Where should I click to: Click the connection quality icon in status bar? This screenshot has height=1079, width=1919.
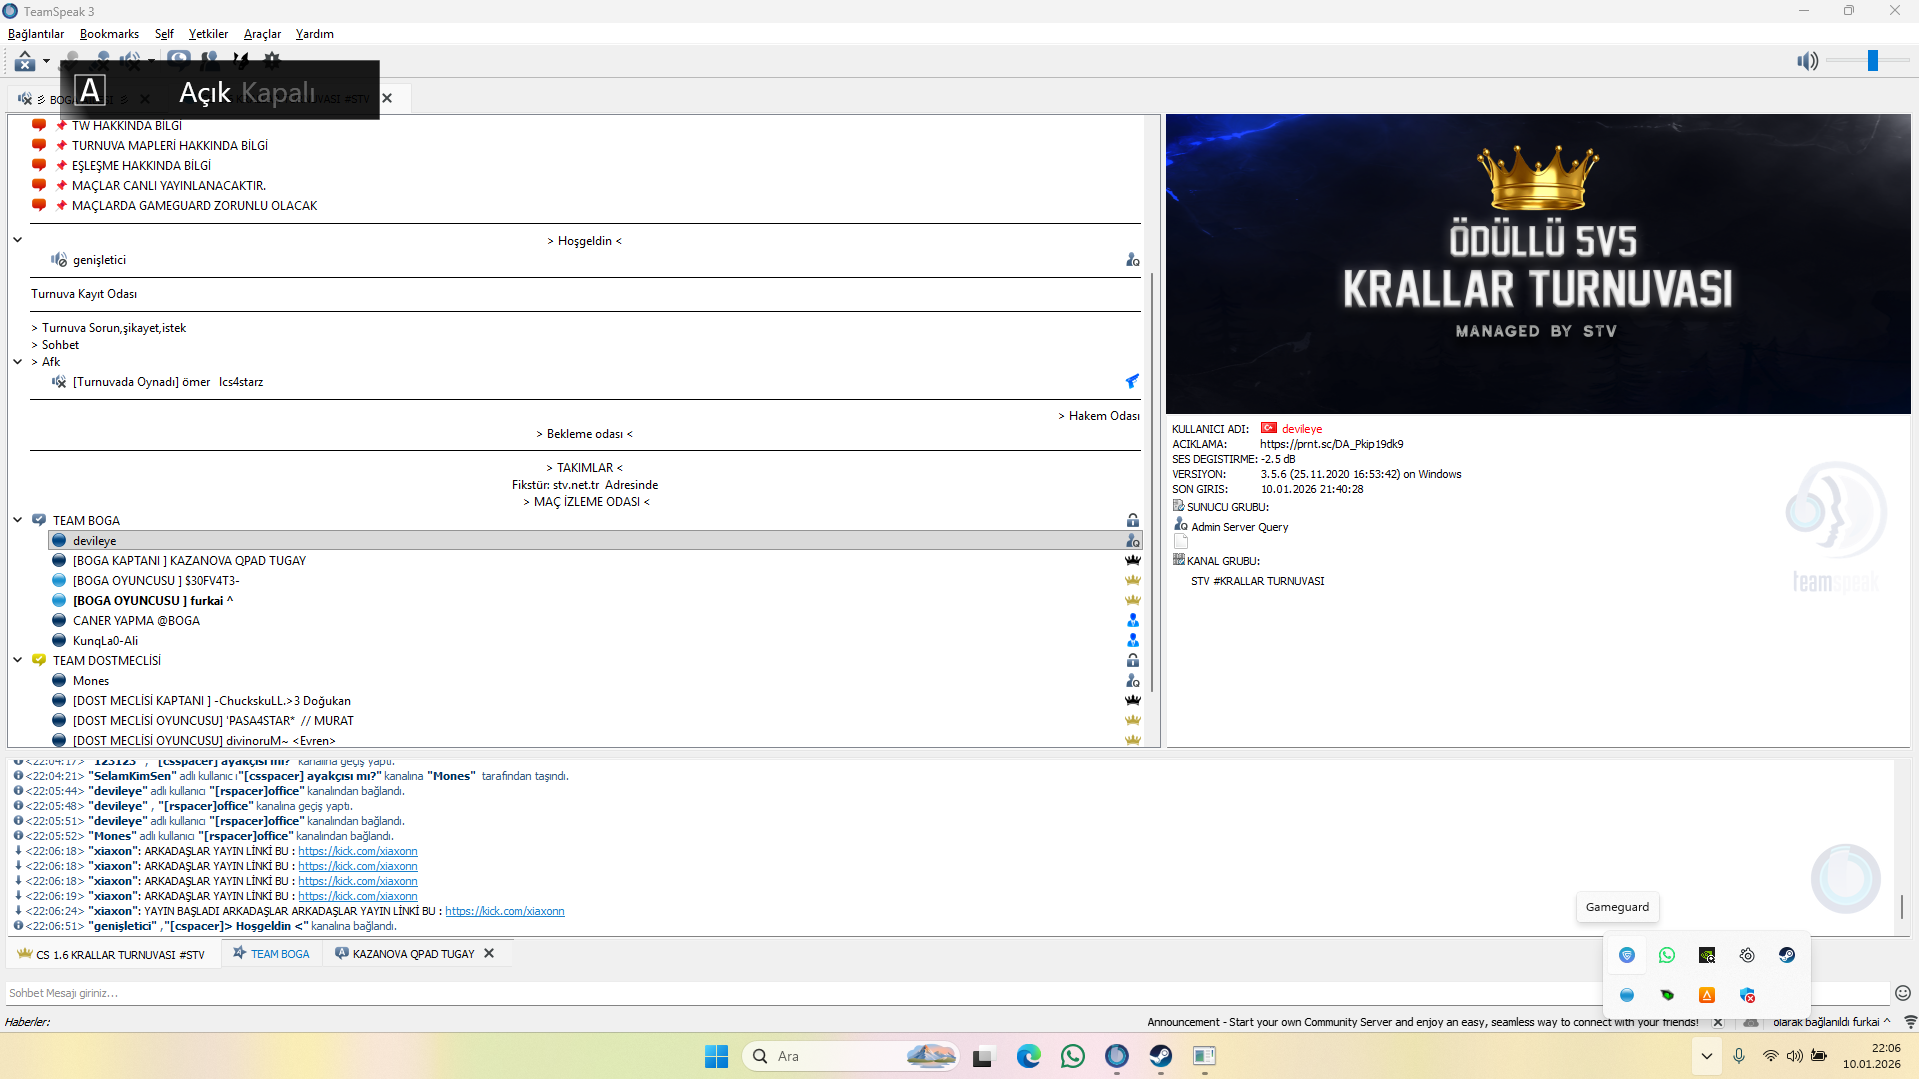1911,1022
